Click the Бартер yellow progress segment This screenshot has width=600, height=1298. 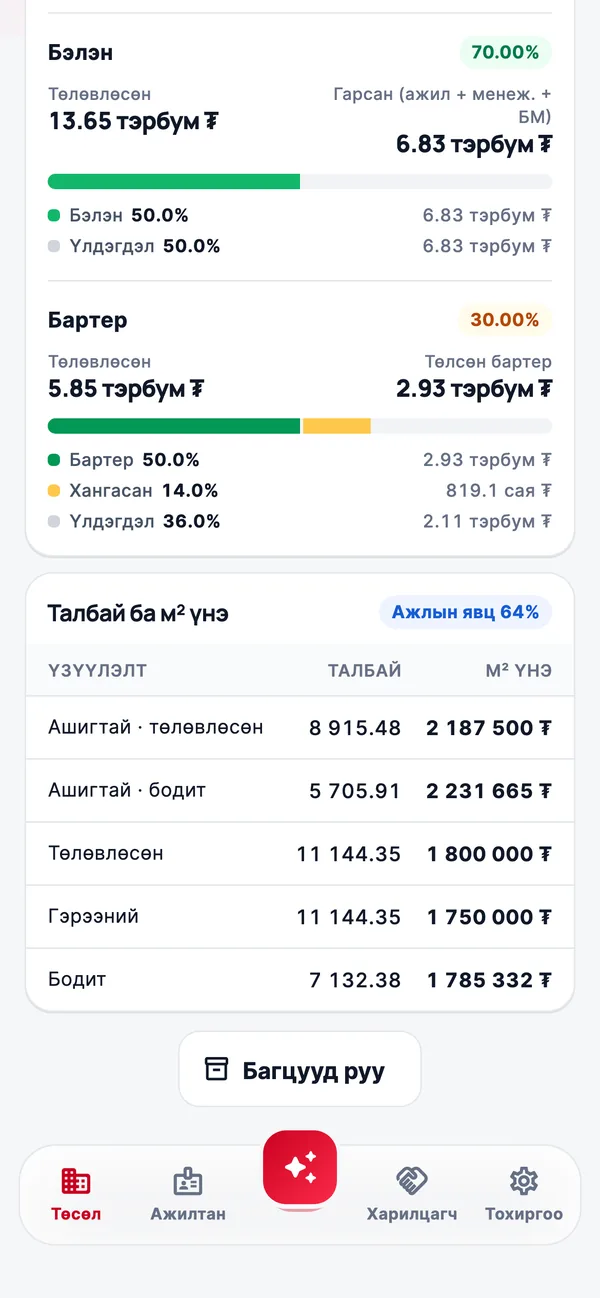[337, 426]
